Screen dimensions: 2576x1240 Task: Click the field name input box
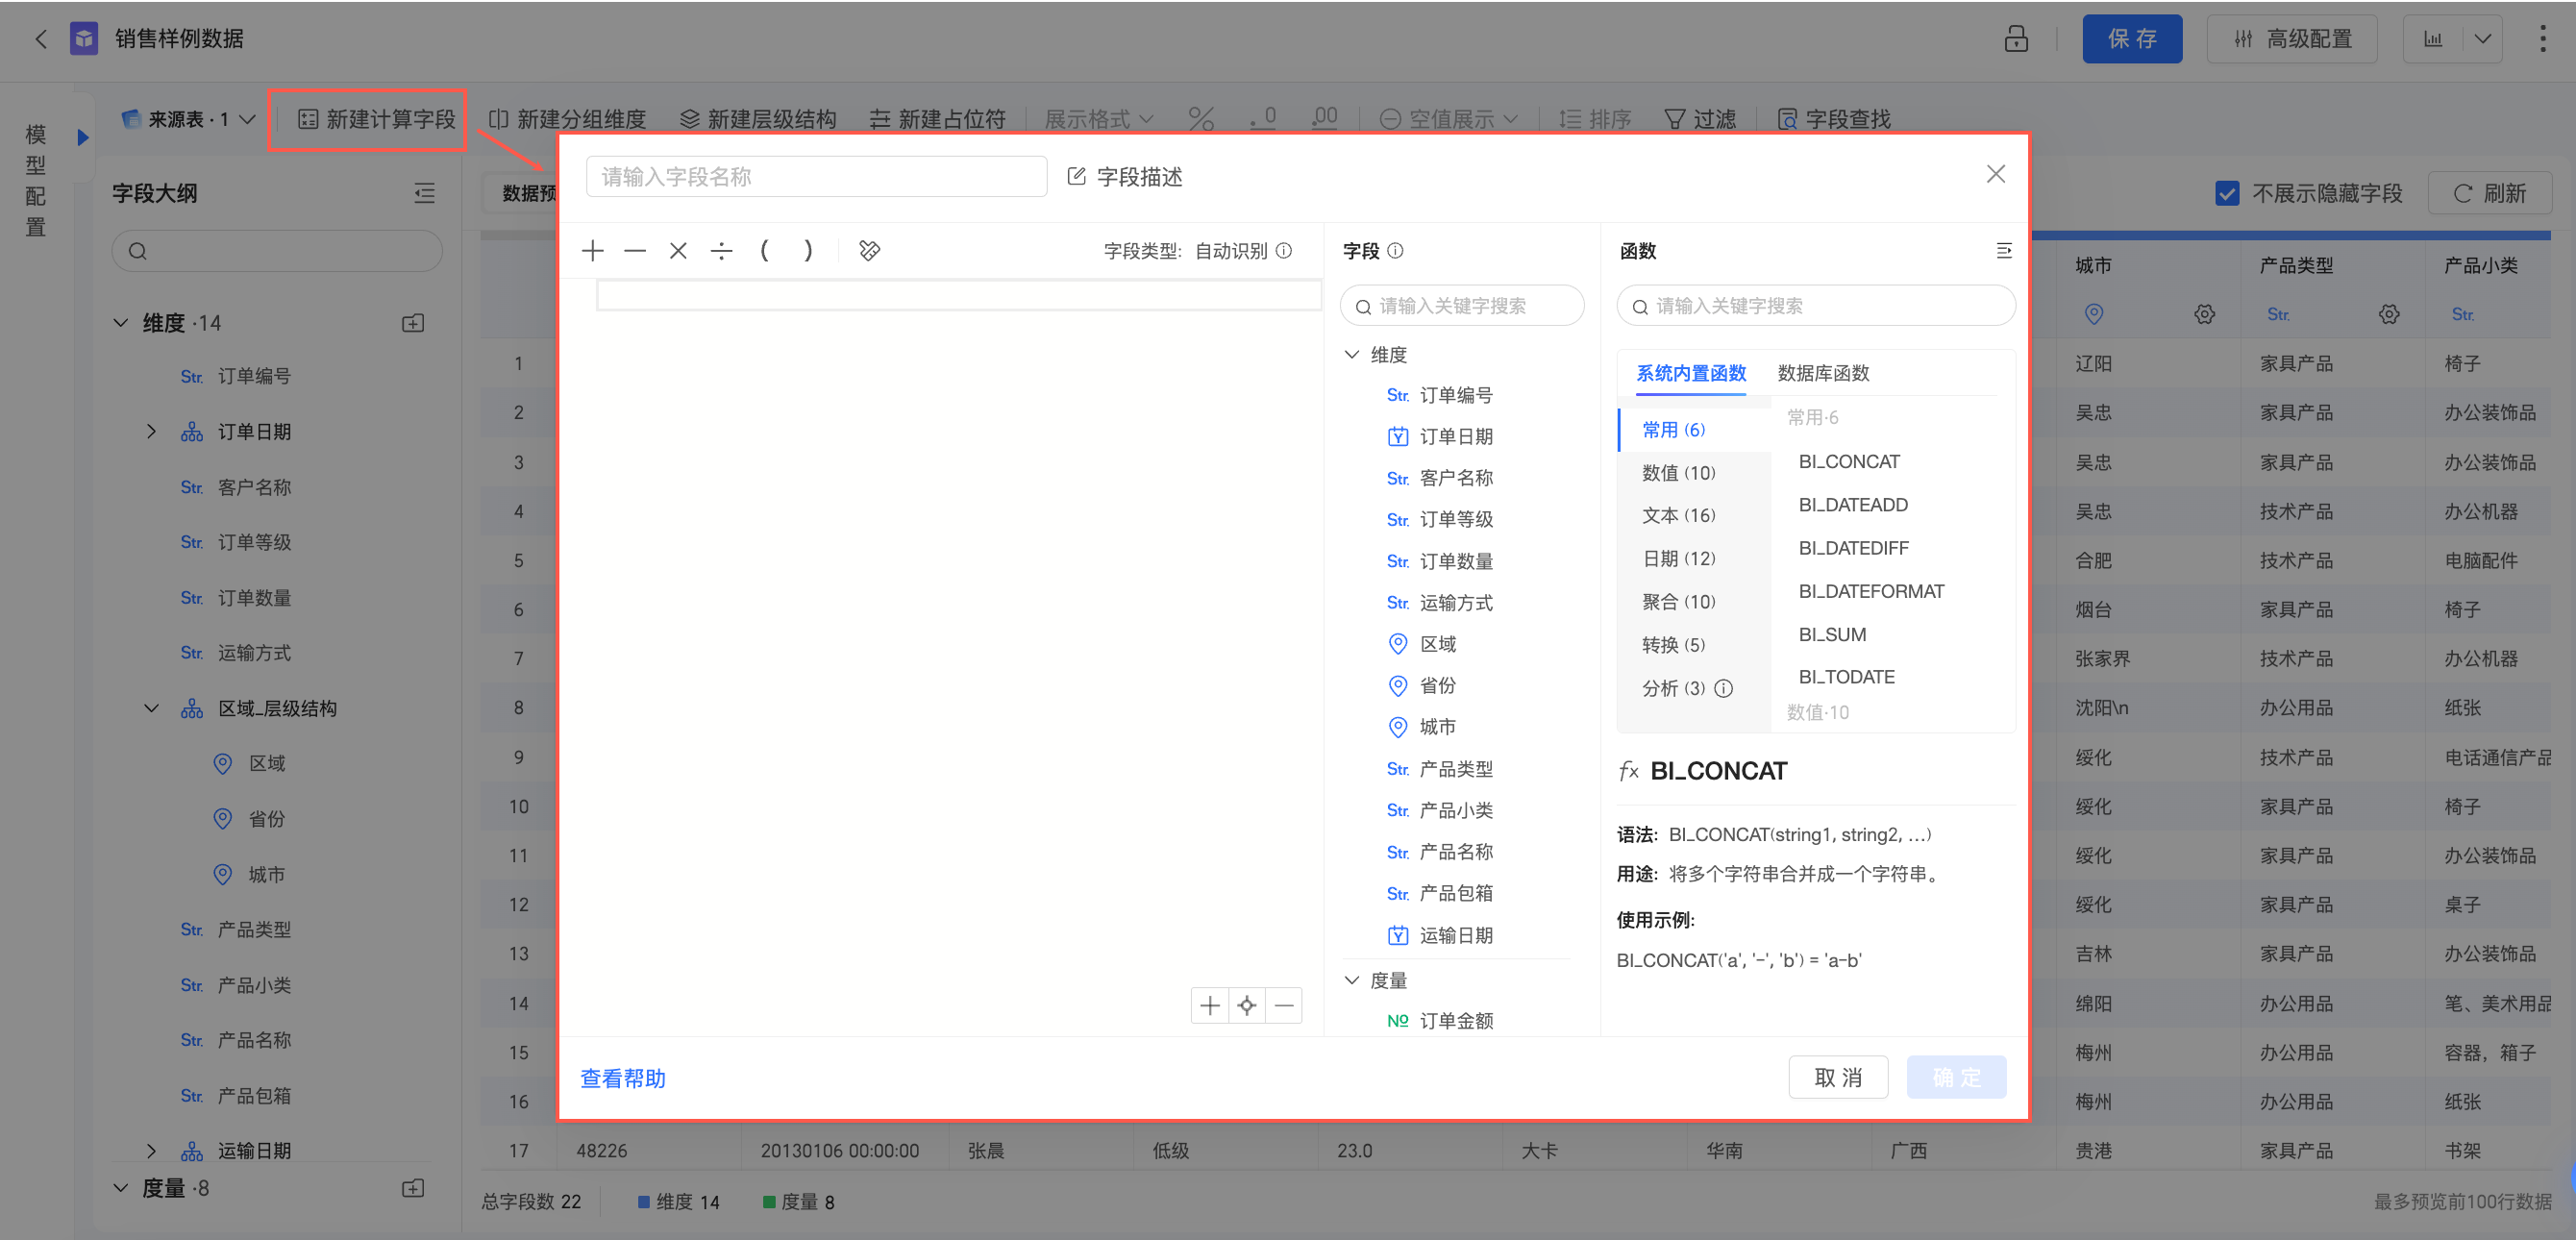click(x=816, y=177)
